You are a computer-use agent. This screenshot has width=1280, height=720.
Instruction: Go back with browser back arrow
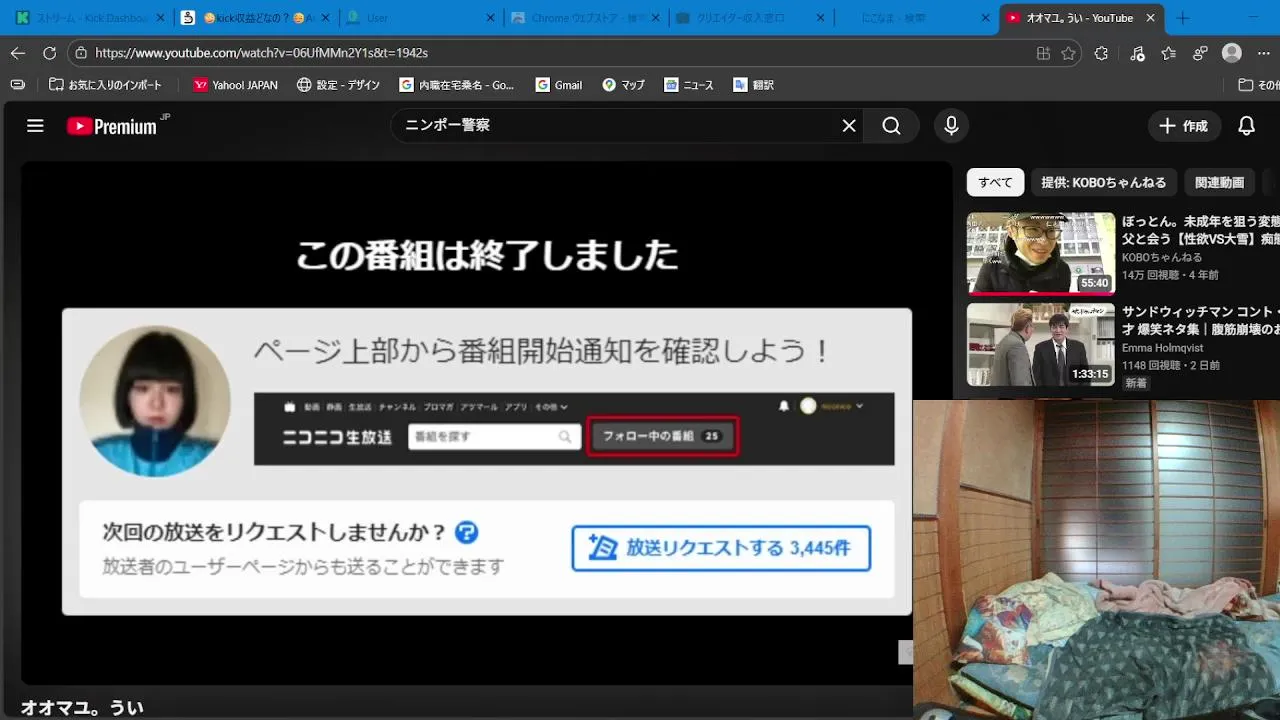click(x=18, y=53)
